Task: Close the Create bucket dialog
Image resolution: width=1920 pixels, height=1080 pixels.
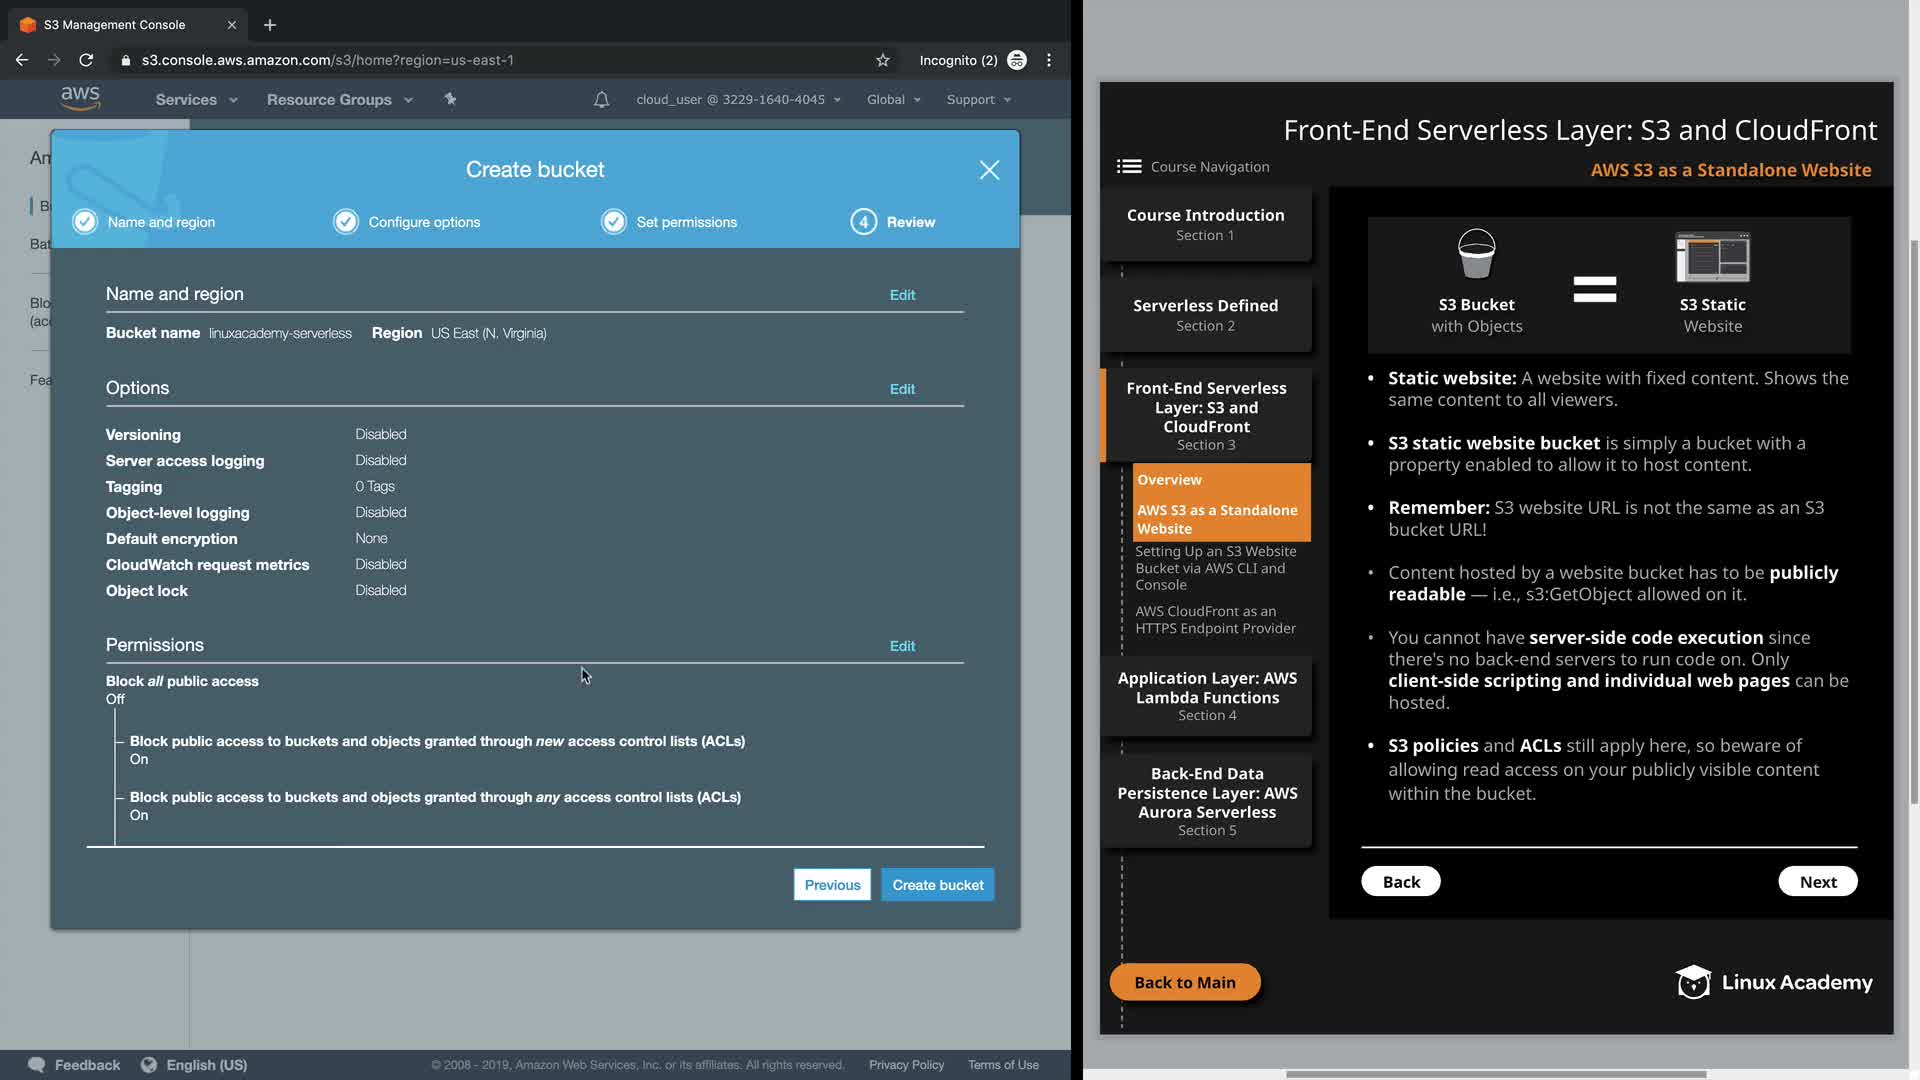Action: (989, 170)
